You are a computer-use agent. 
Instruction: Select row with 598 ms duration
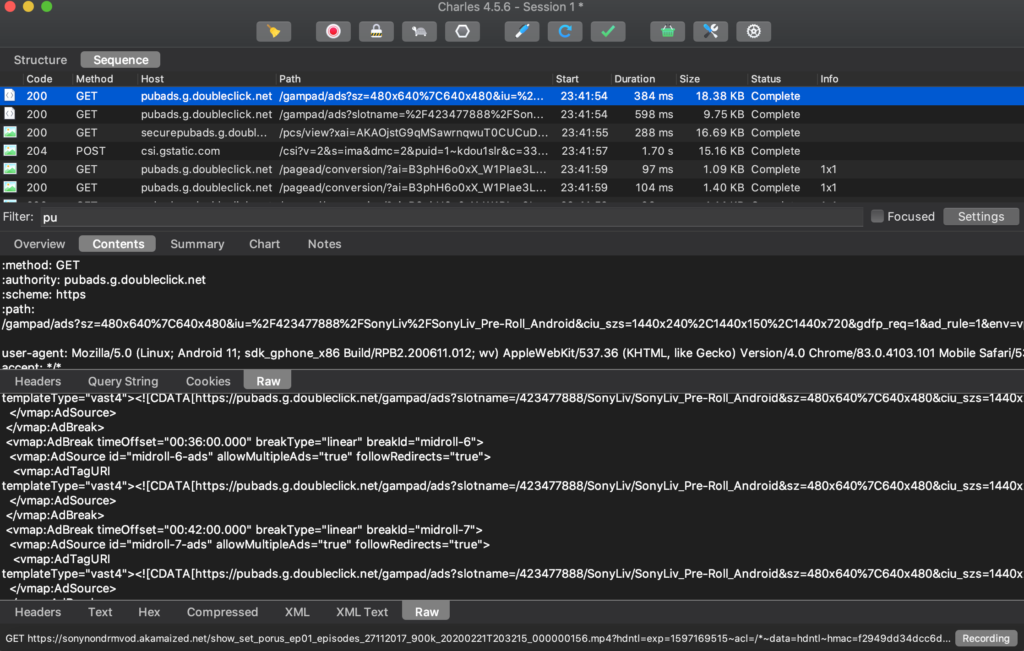(512, 114)
